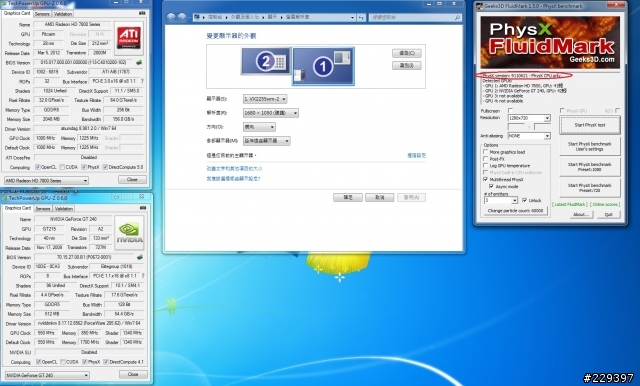Open the 1680 × 1050 resolution dropdown

271,113
